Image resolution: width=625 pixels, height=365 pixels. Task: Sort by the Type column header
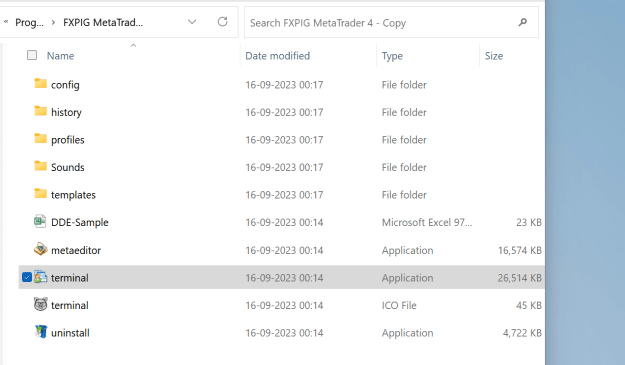[x=392, y=56]
